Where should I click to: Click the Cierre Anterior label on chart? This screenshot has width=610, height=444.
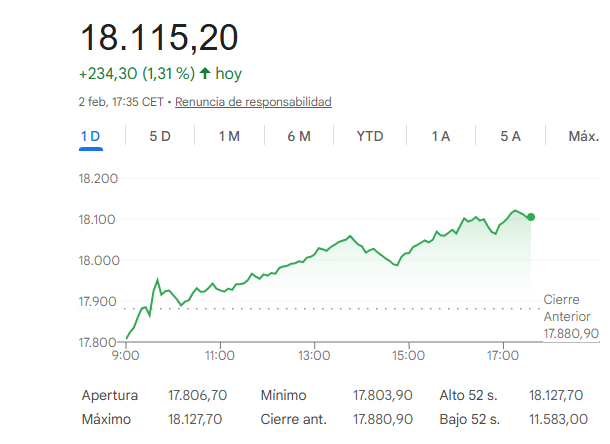tap(567, 308)
